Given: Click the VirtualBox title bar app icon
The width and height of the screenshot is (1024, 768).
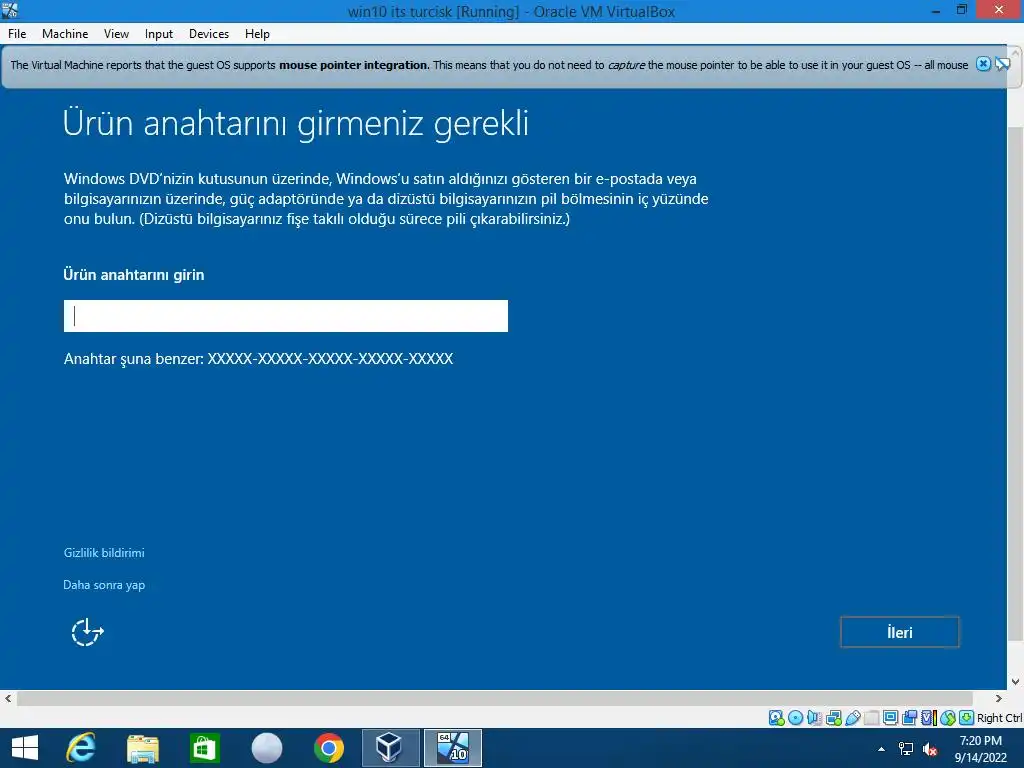Looking at the screenshot, I should coord(10,10).
